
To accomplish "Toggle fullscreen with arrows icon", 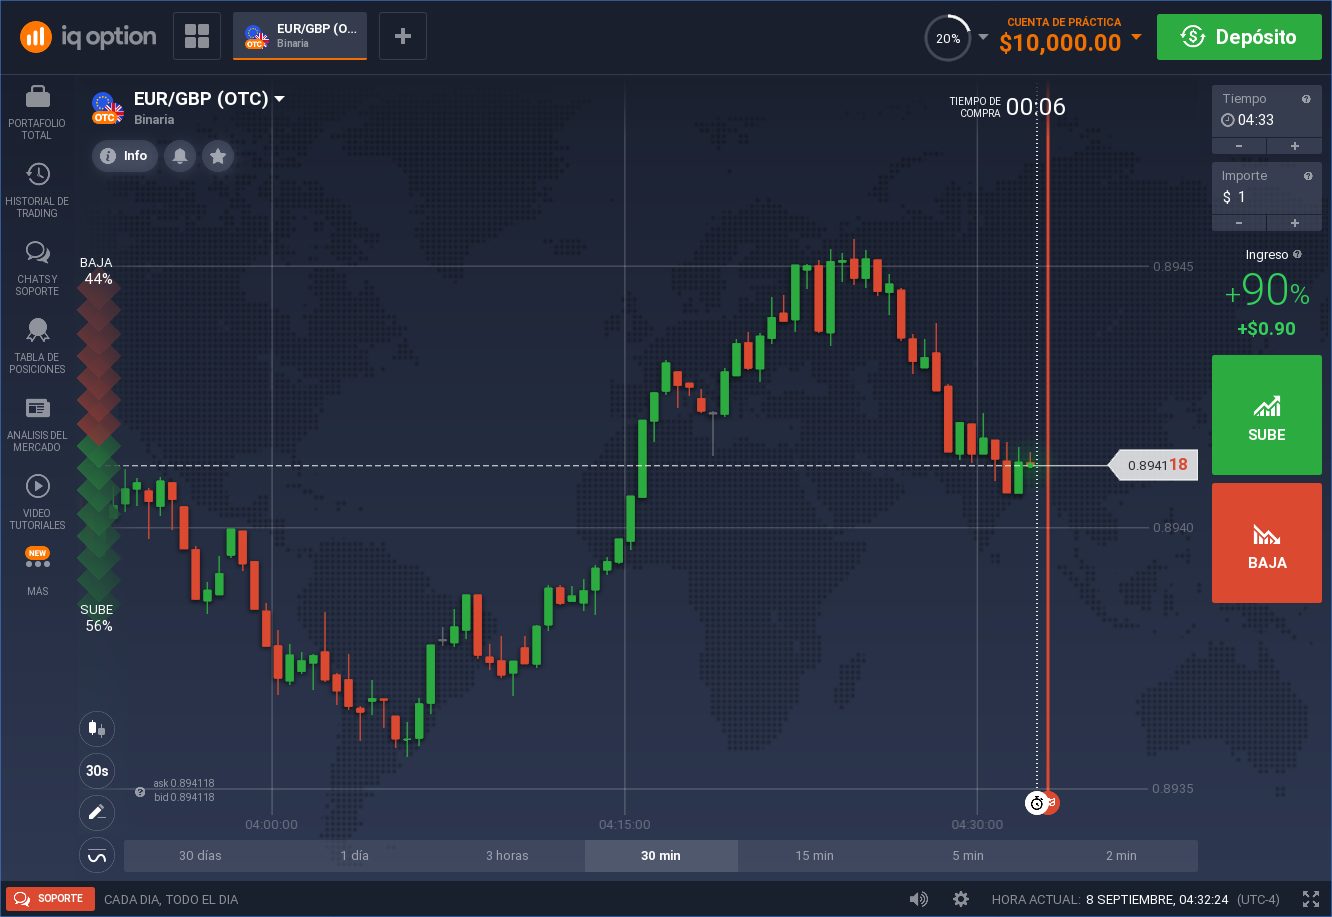I will [x=1311, y=899].
